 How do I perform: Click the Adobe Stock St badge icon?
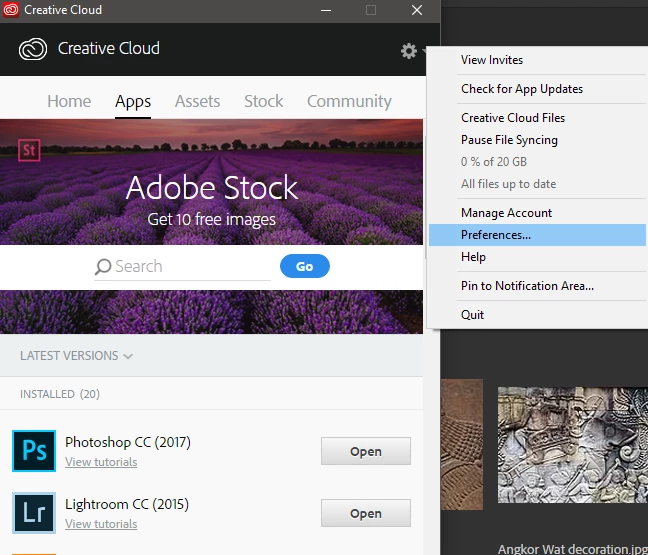coord(29,150)
